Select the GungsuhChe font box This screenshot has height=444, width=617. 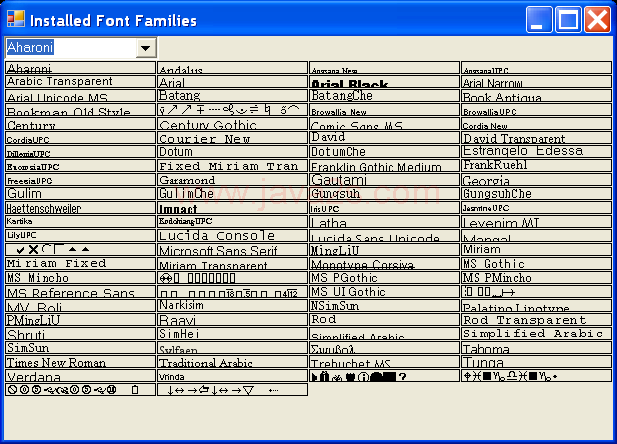click(x=537, y=194)
